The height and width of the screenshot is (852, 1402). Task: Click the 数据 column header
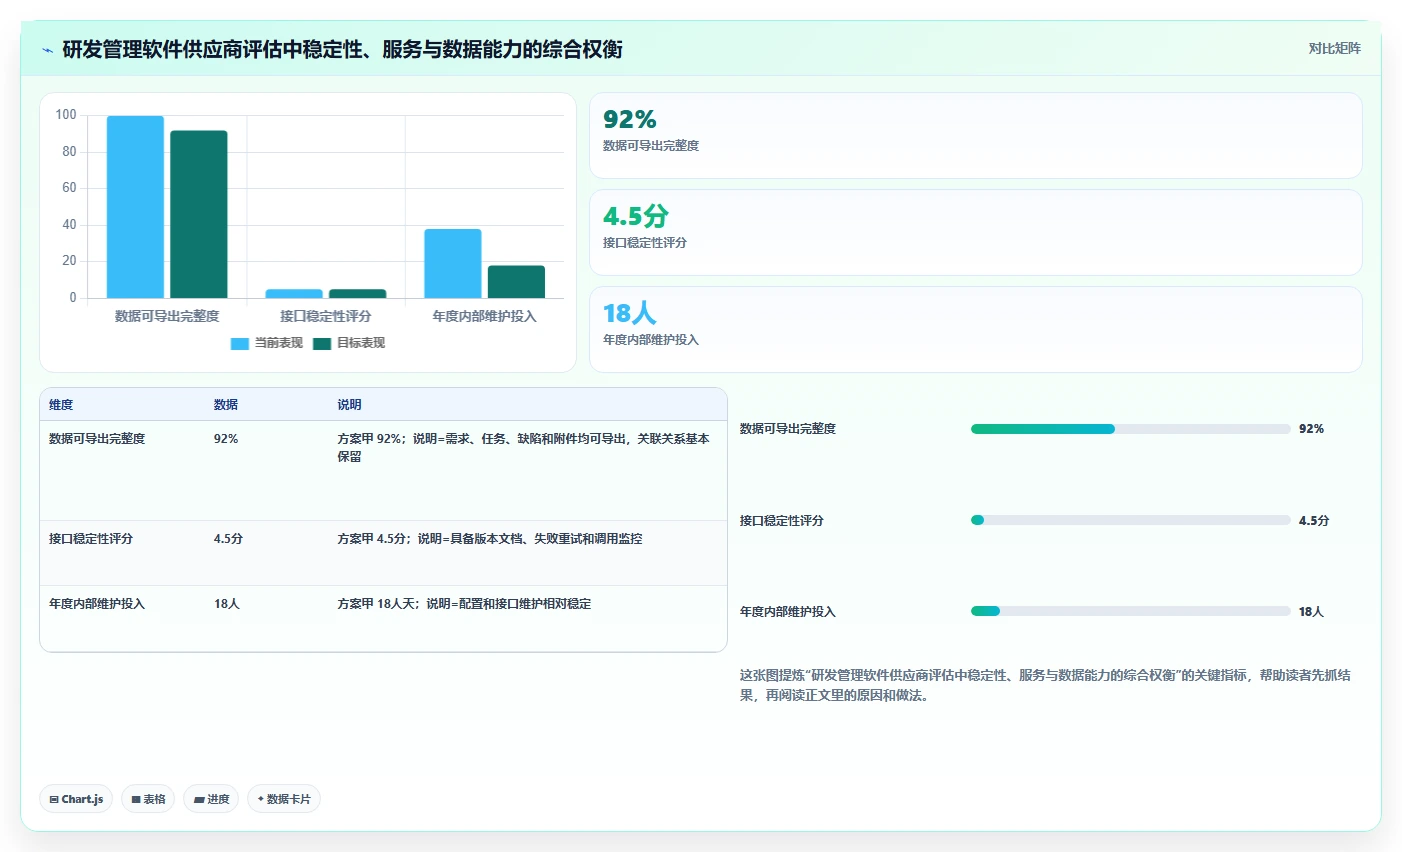(x=226, y=405)
